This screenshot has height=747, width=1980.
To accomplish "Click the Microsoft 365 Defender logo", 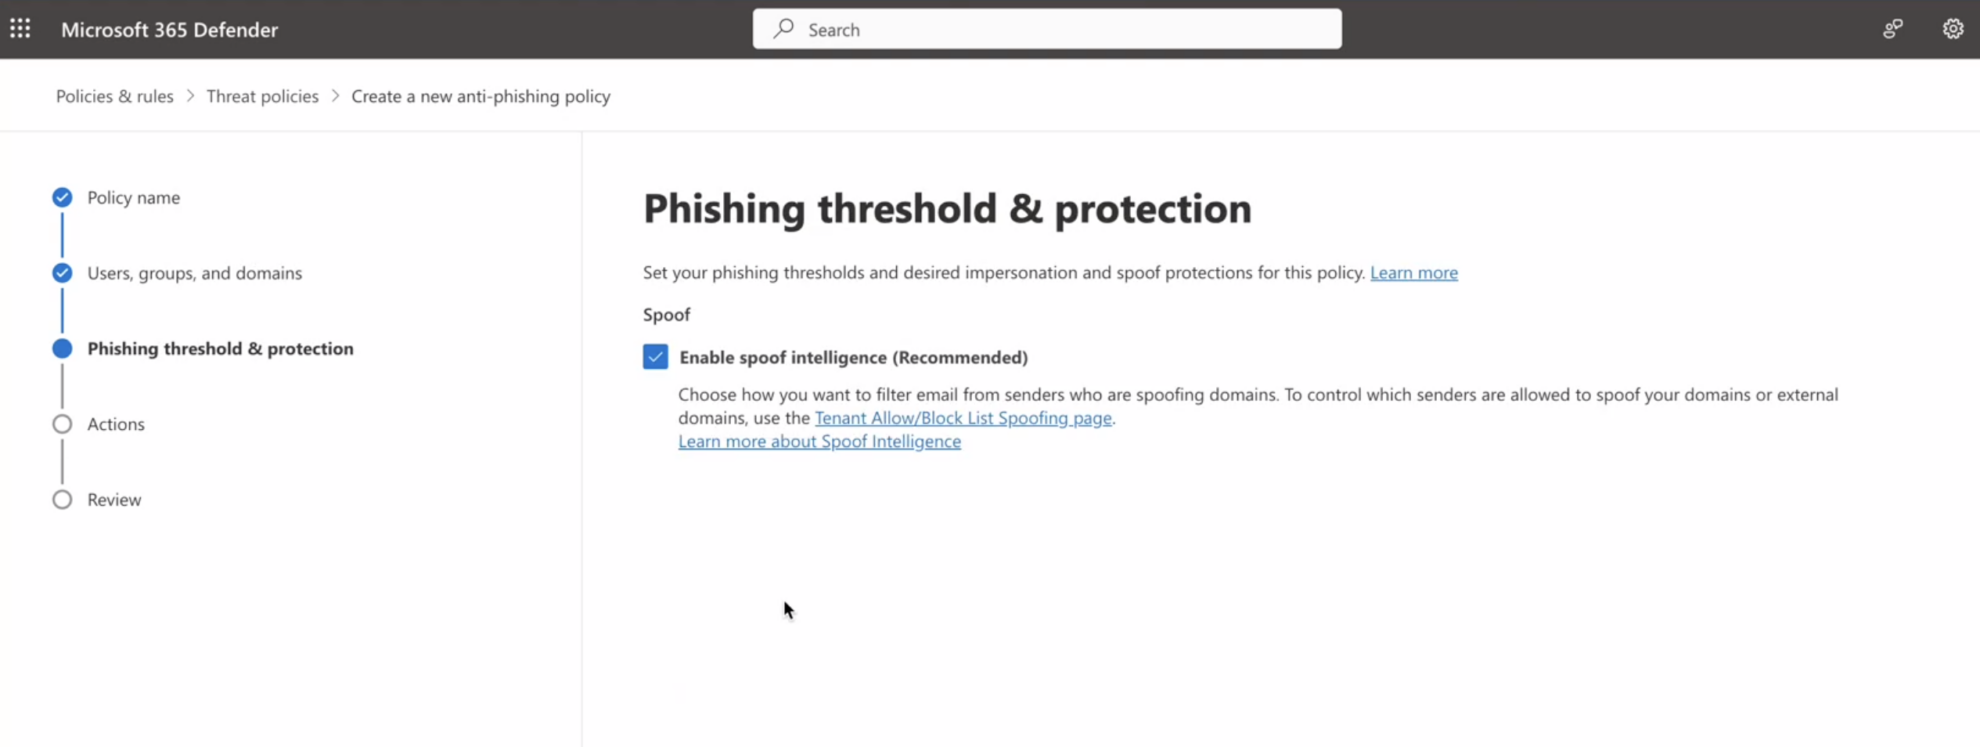I will 170,29.
